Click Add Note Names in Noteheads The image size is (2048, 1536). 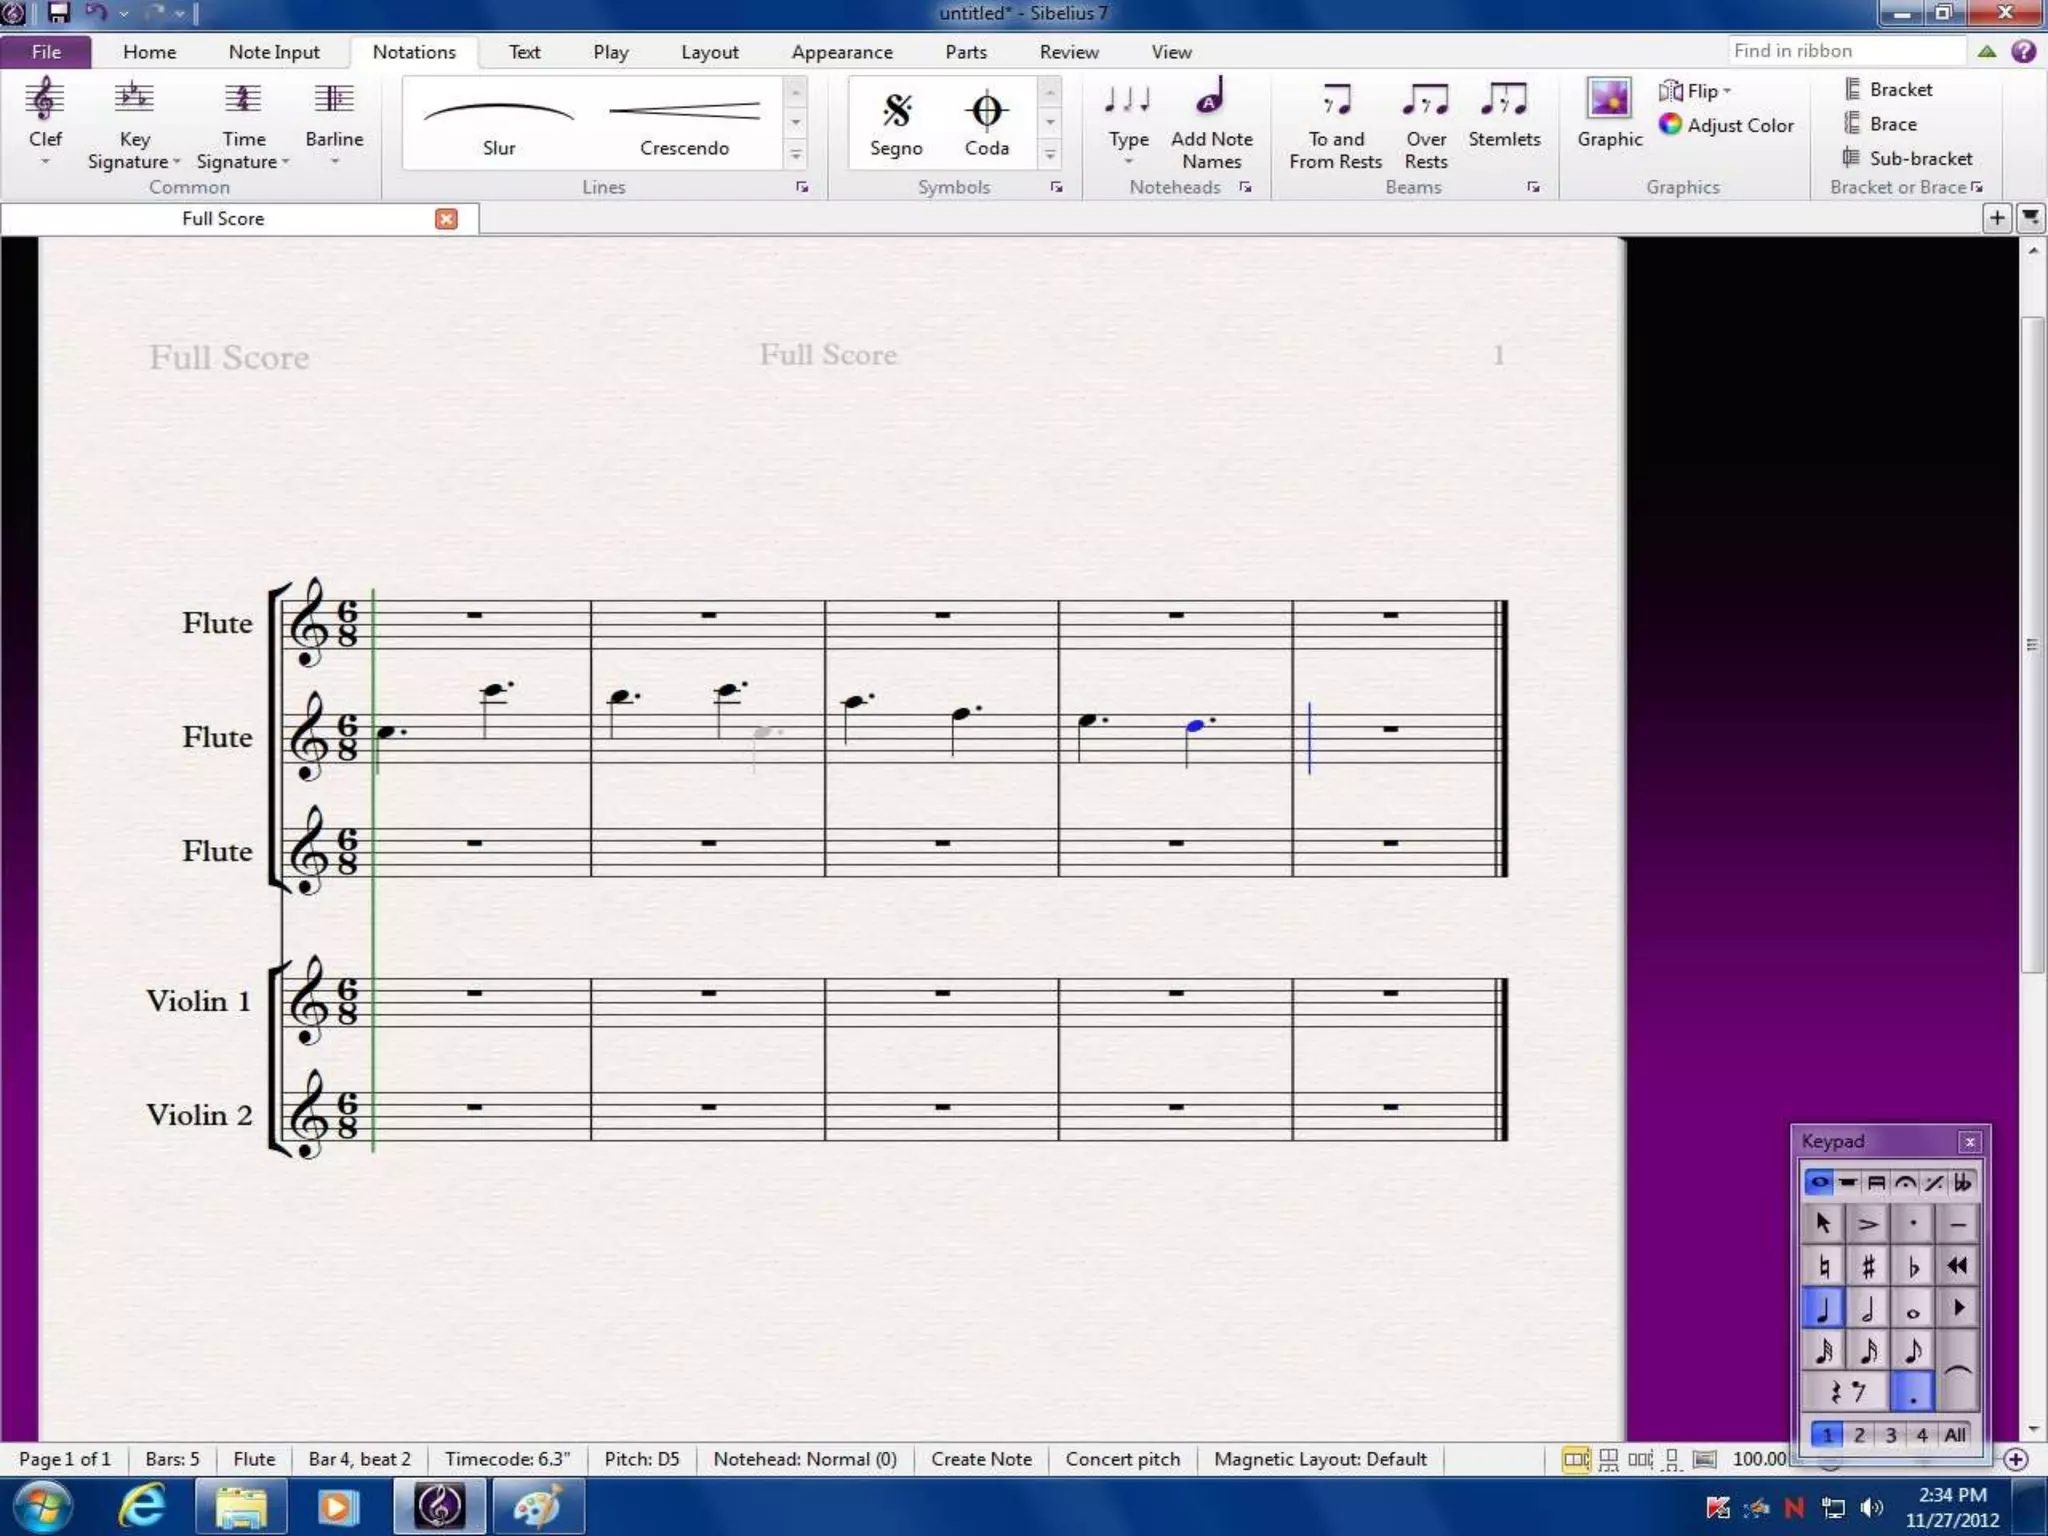click(1211, 123)
